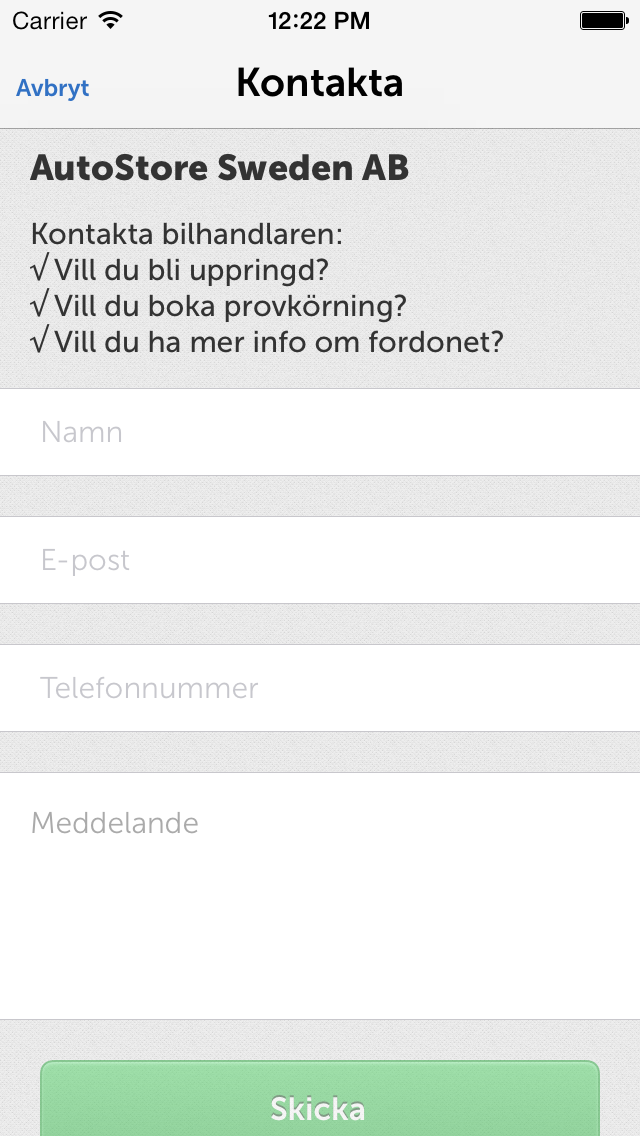Viewport: 640px width, 1136px height.
Task: Click the checkmark before 'Vill du ha mer info'
Action: coord(39,341)
